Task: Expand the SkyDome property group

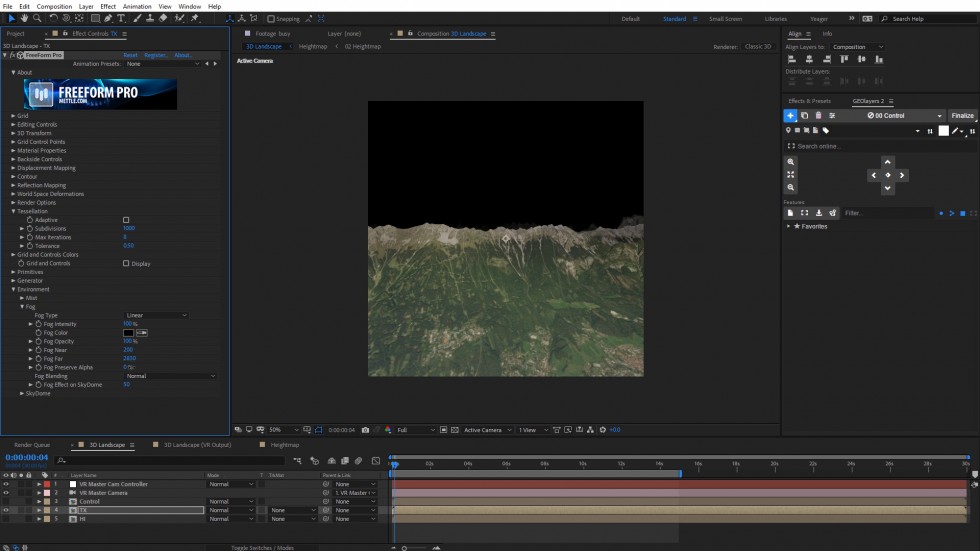Action: [22, 393]
